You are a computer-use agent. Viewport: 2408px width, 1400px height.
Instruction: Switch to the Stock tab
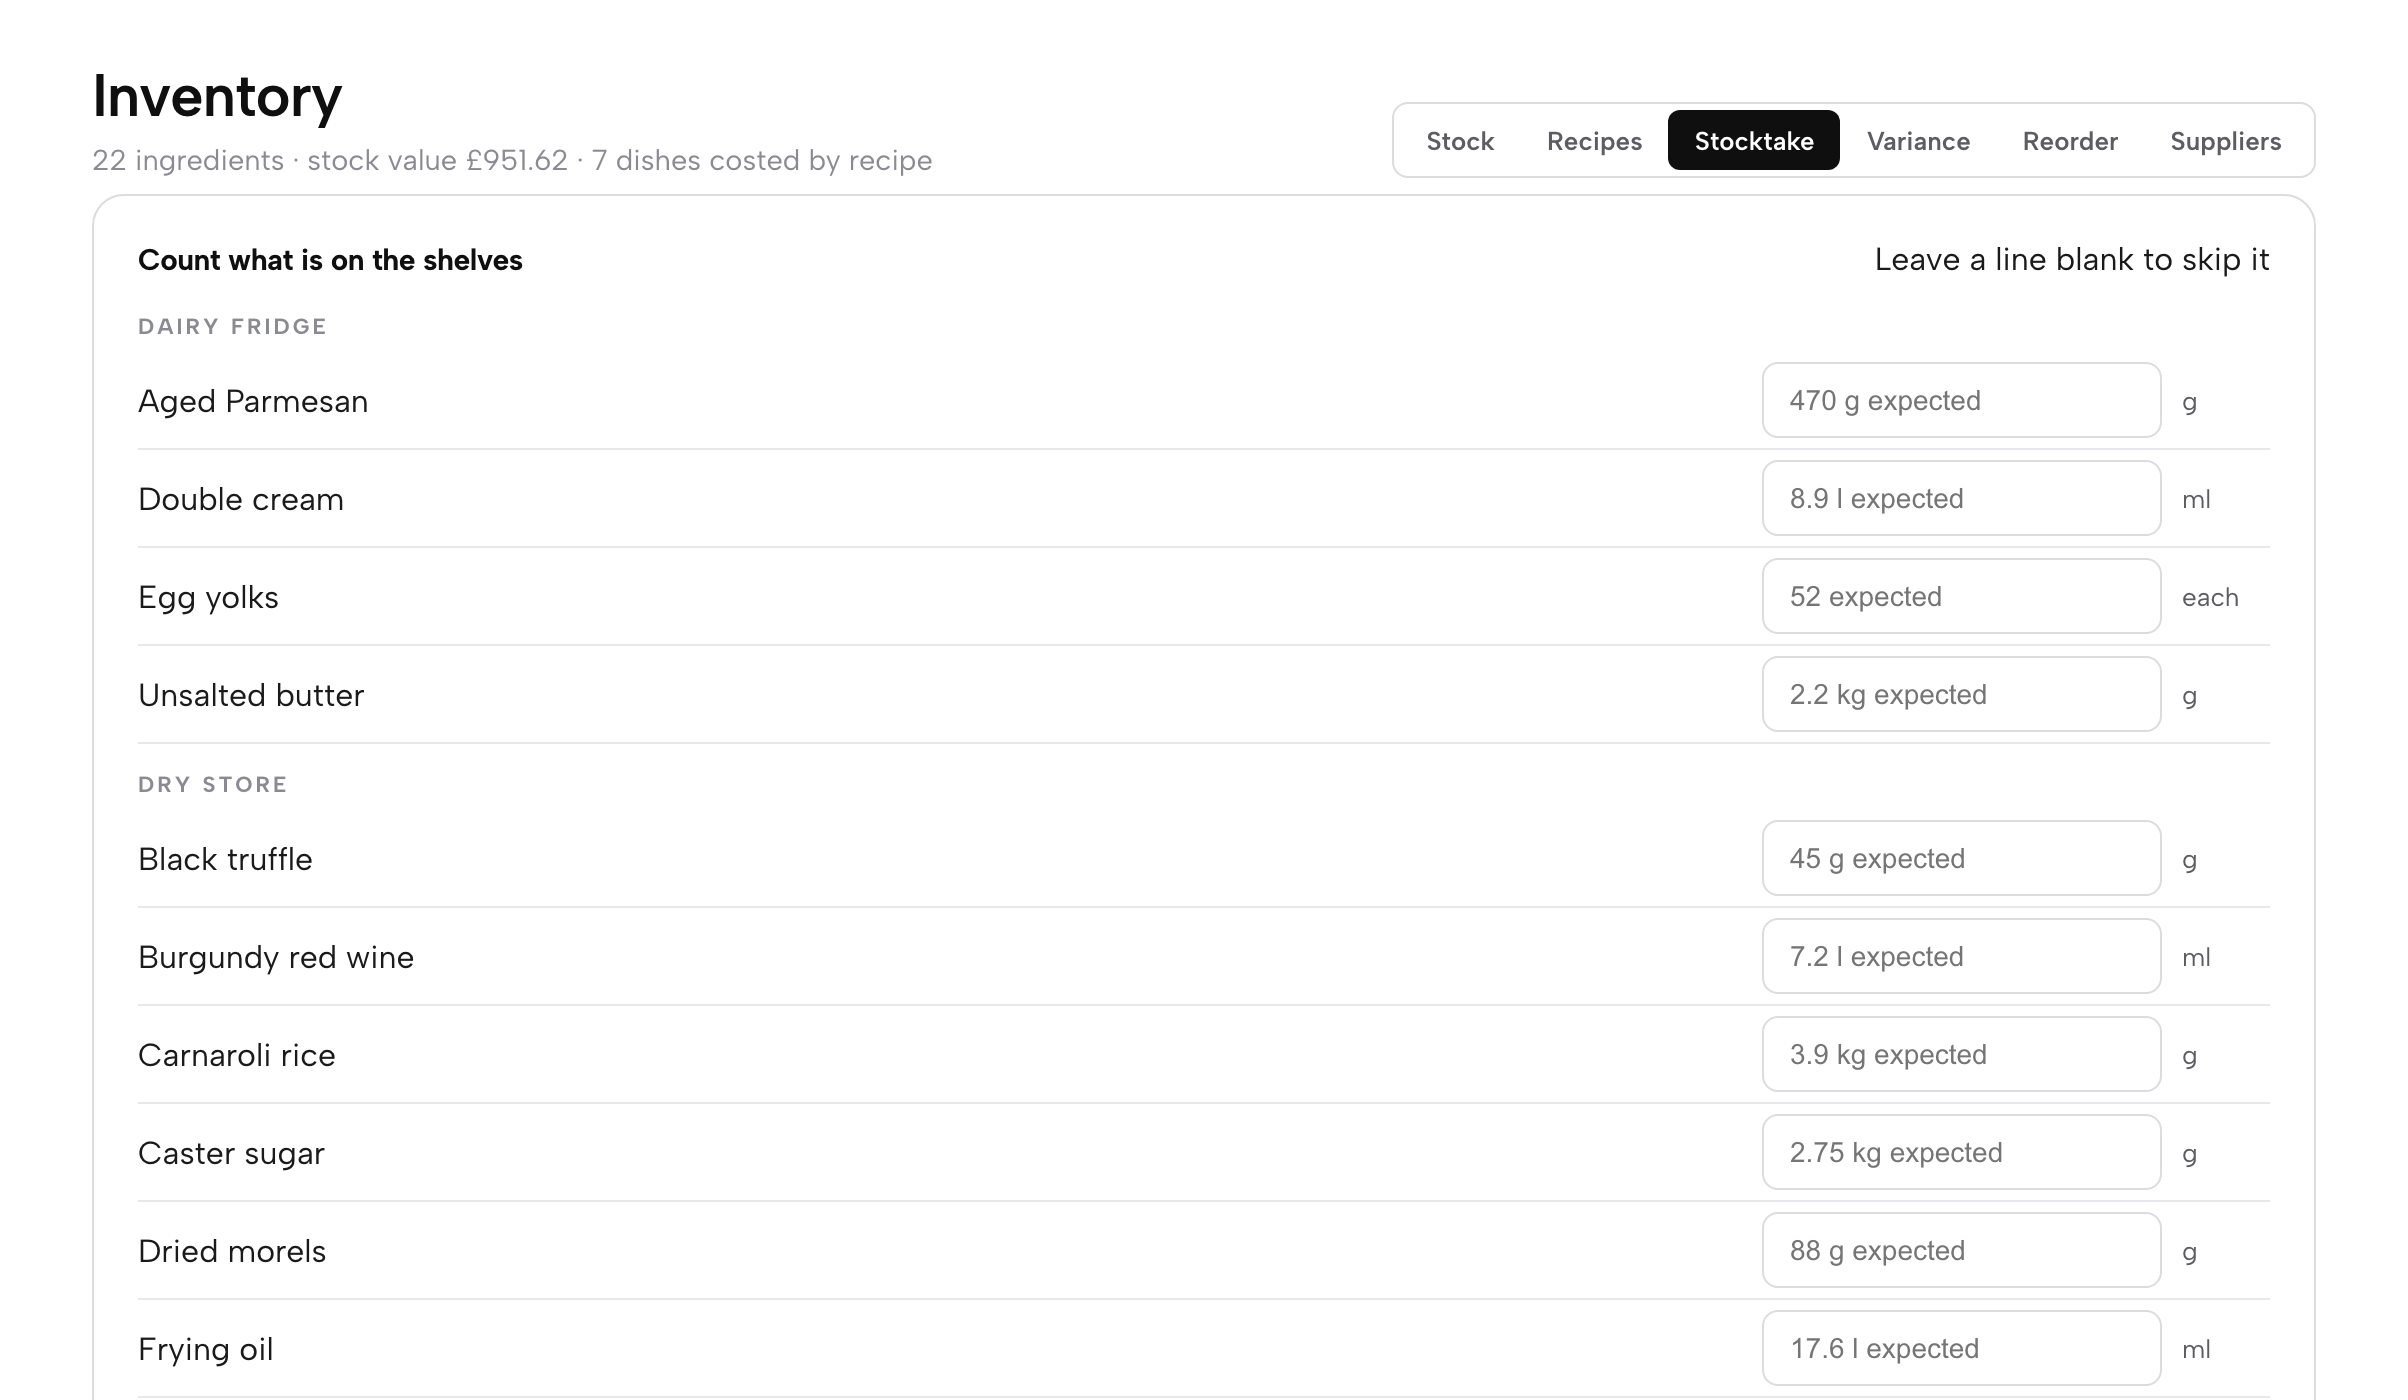[1459, 141]
